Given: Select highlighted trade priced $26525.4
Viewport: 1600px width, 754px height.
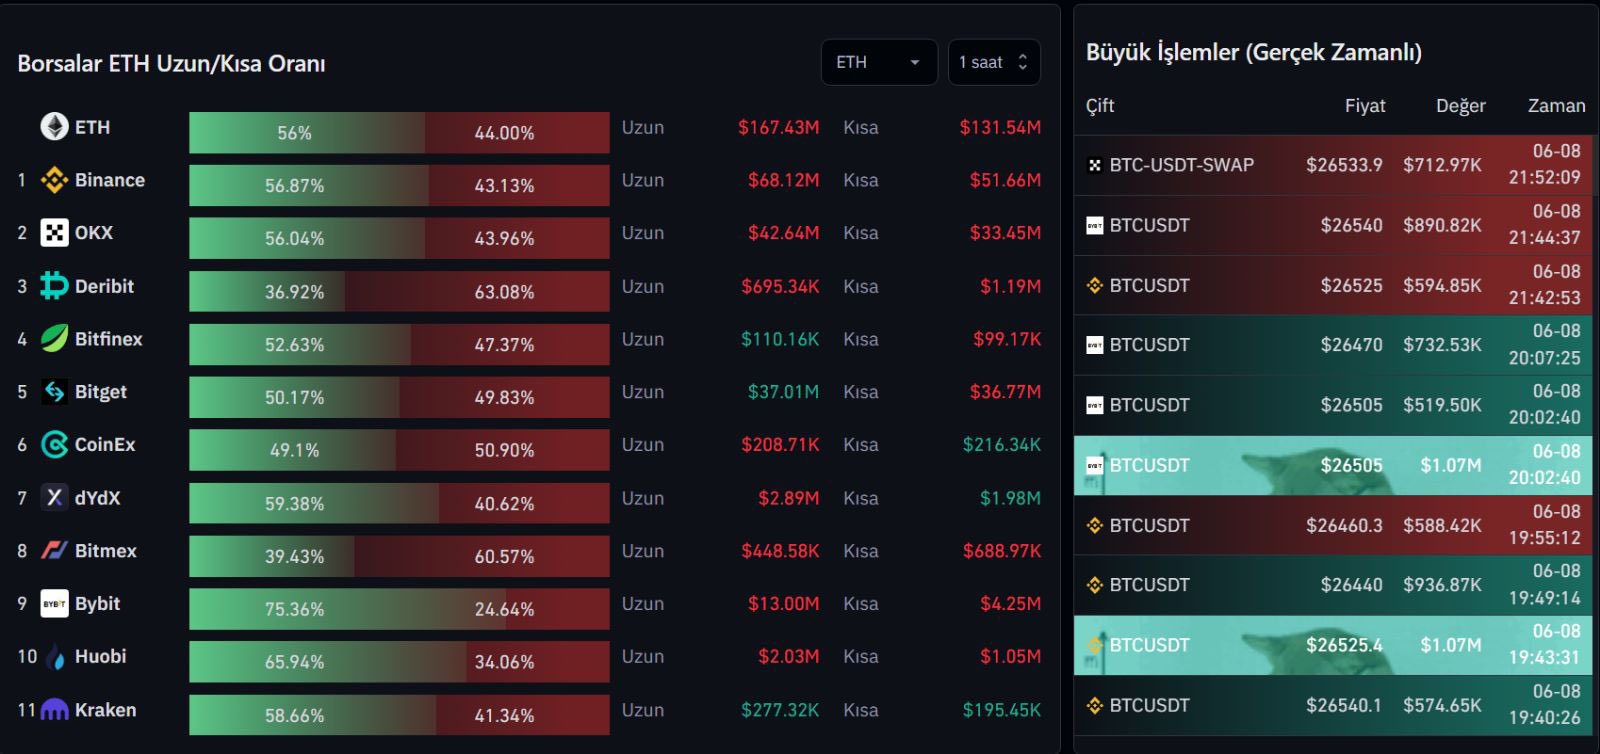Looking at the screenshot, I should tap(1333, 645).
